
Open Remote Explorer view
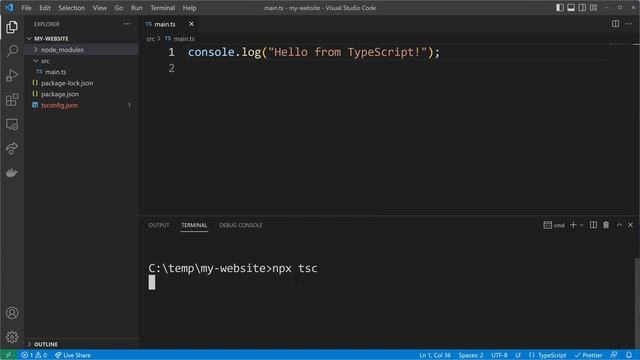pyautogui.click(x=12, y=124)
